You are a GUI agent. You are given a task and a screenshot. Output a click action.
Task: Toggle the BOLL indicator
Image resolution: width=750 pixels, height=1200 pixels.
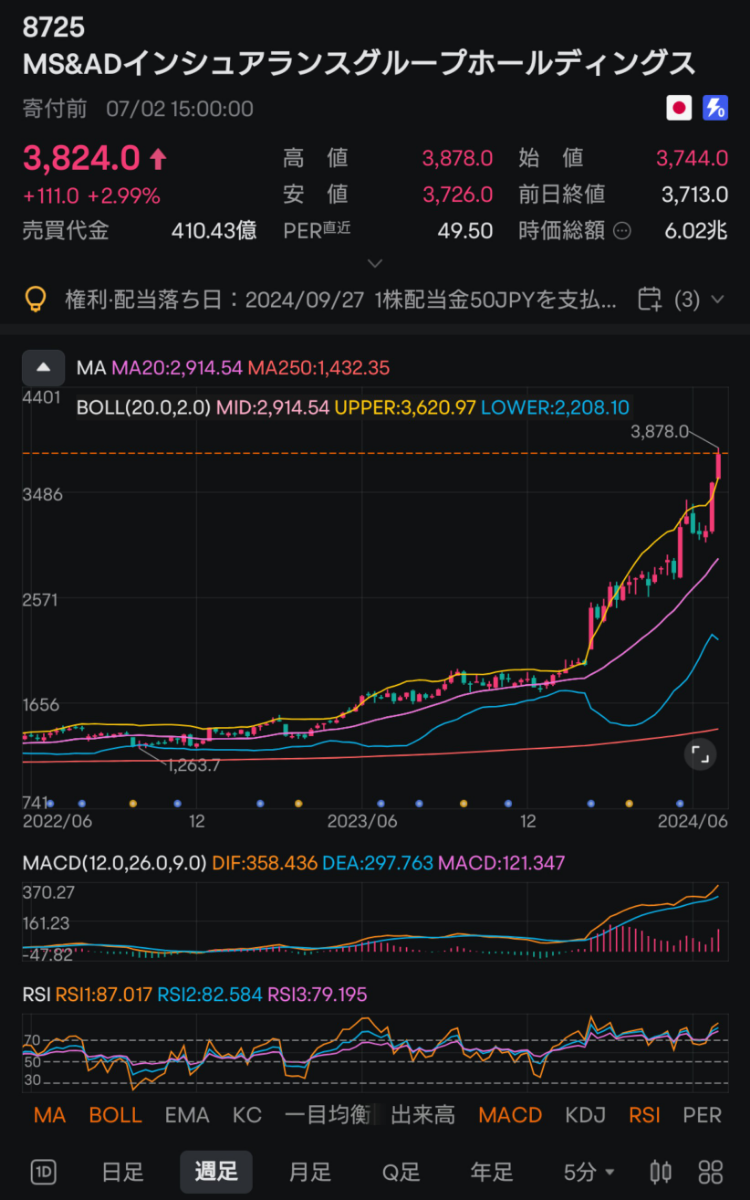115,1115
